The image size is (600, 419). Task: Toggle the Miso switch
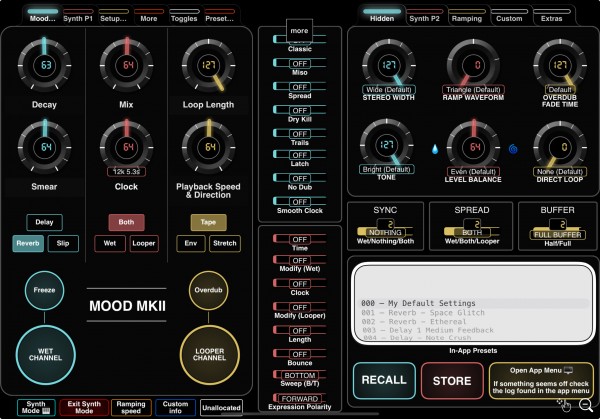[300, 64]
